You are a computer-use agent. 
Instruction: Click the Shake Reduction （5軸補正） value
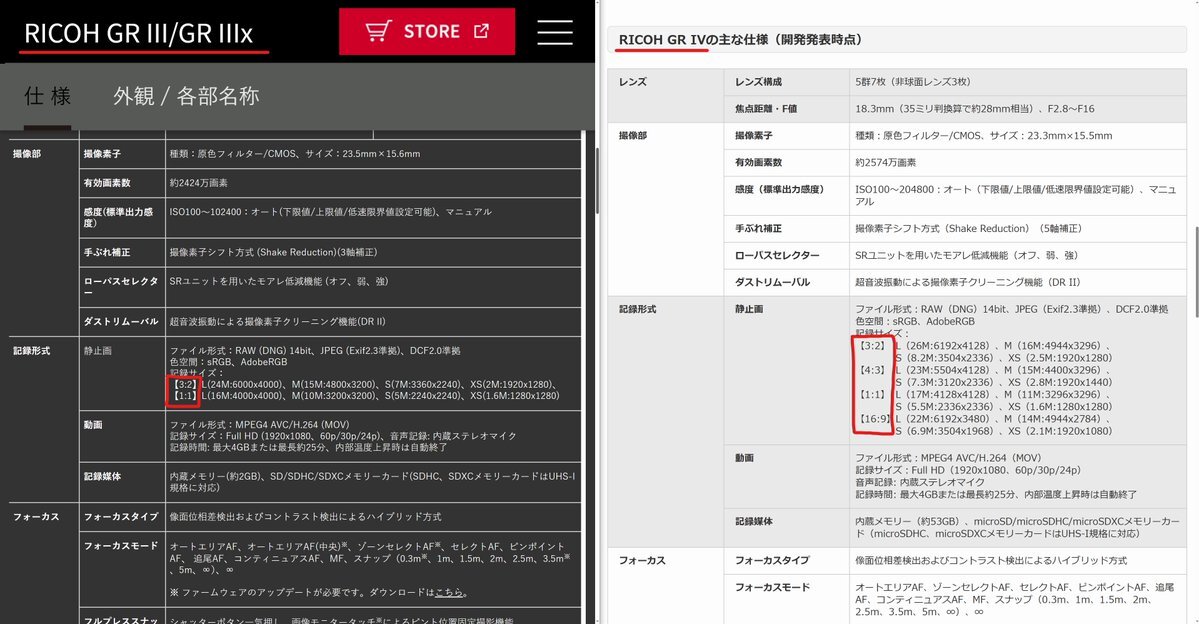click(968, 228)
